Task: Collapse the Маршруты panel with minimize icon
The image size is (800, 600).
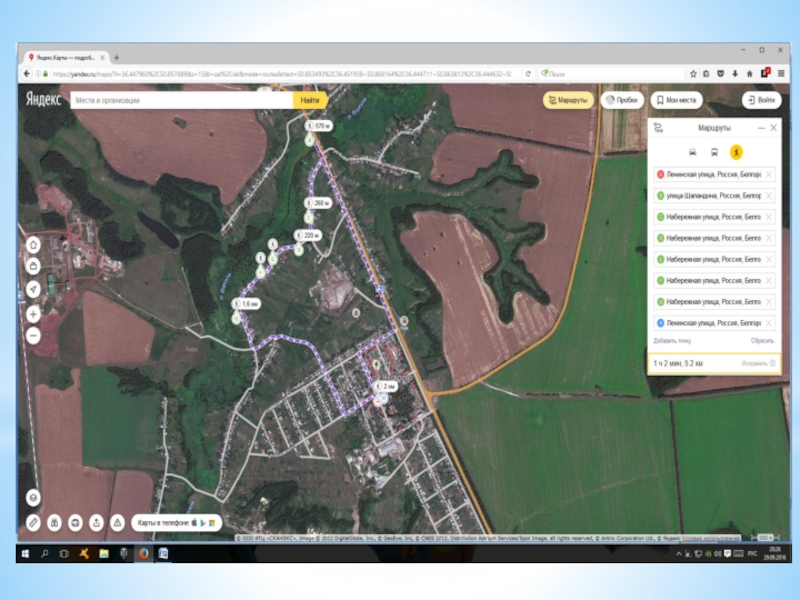Action: click(759, 129)
